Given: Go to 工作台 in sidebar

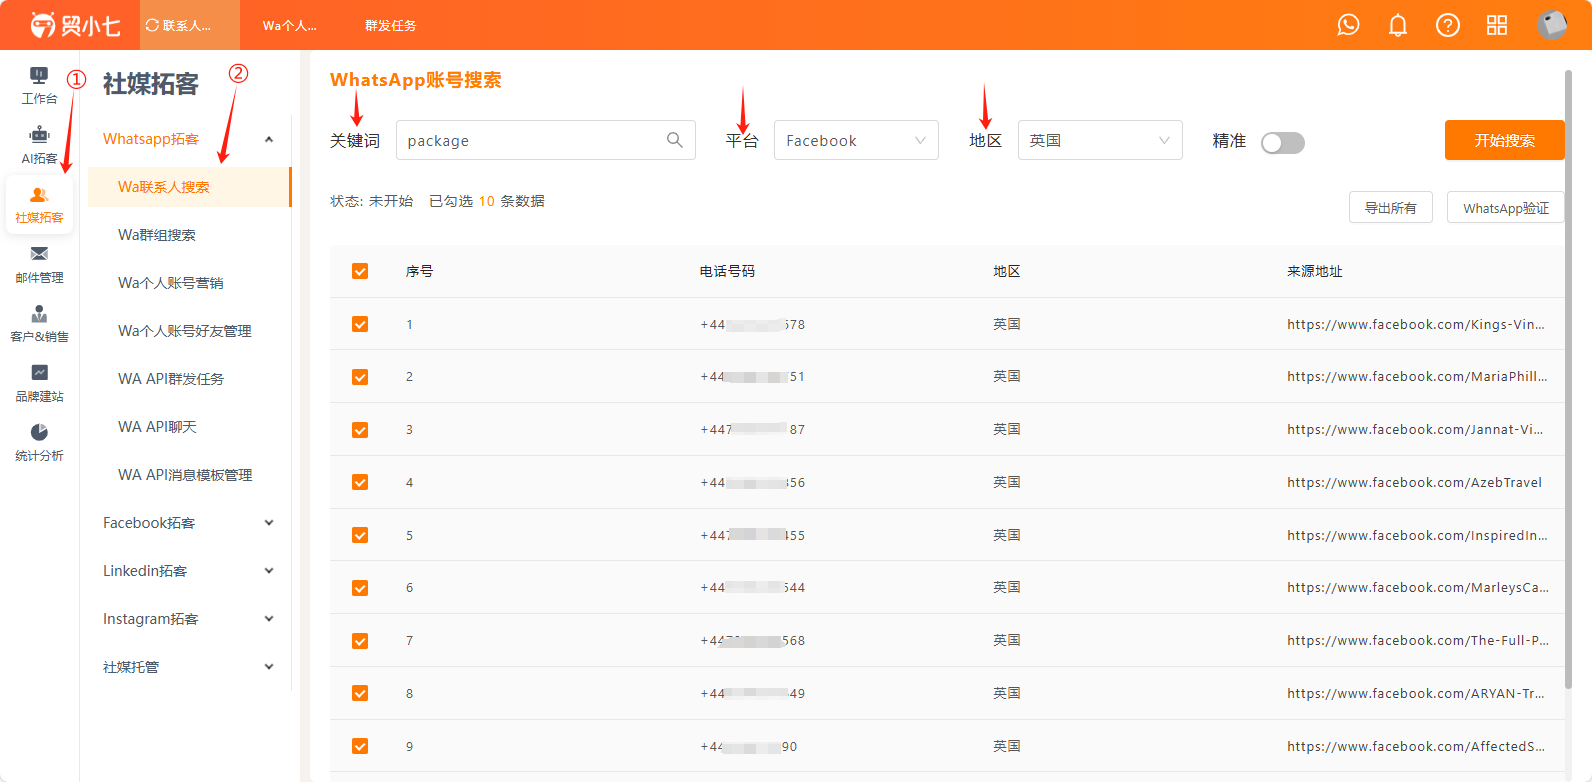Looking at the screenshot, I should (x=39, y=86).
